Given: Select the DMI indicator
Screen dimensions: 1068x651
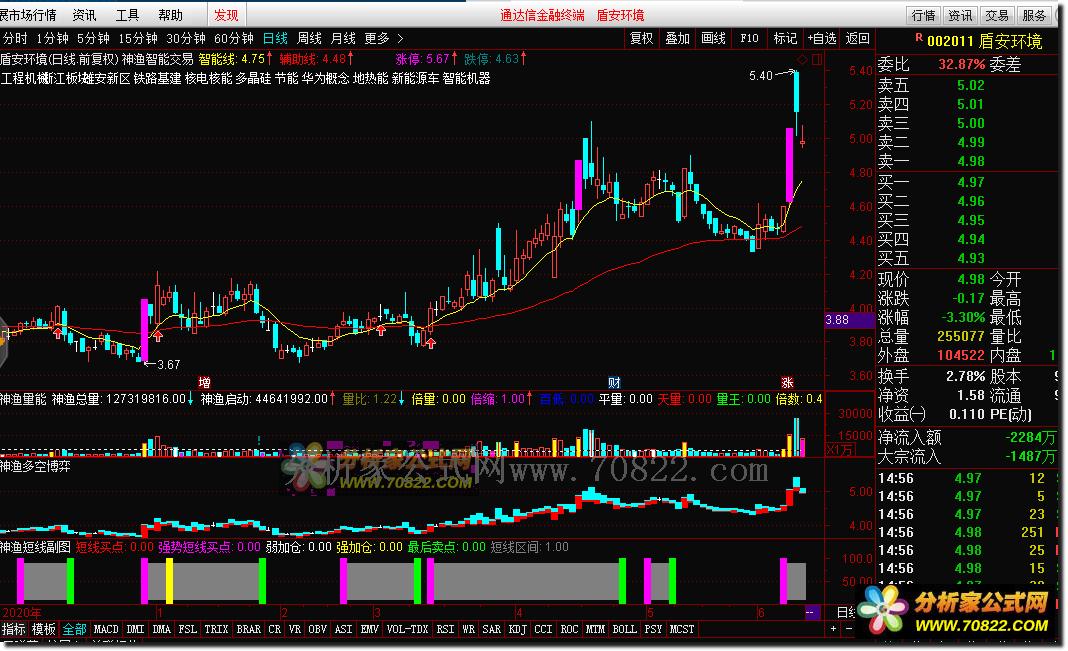Looking at the screenshot, I should pyautogui.click(x=136, y=629).
